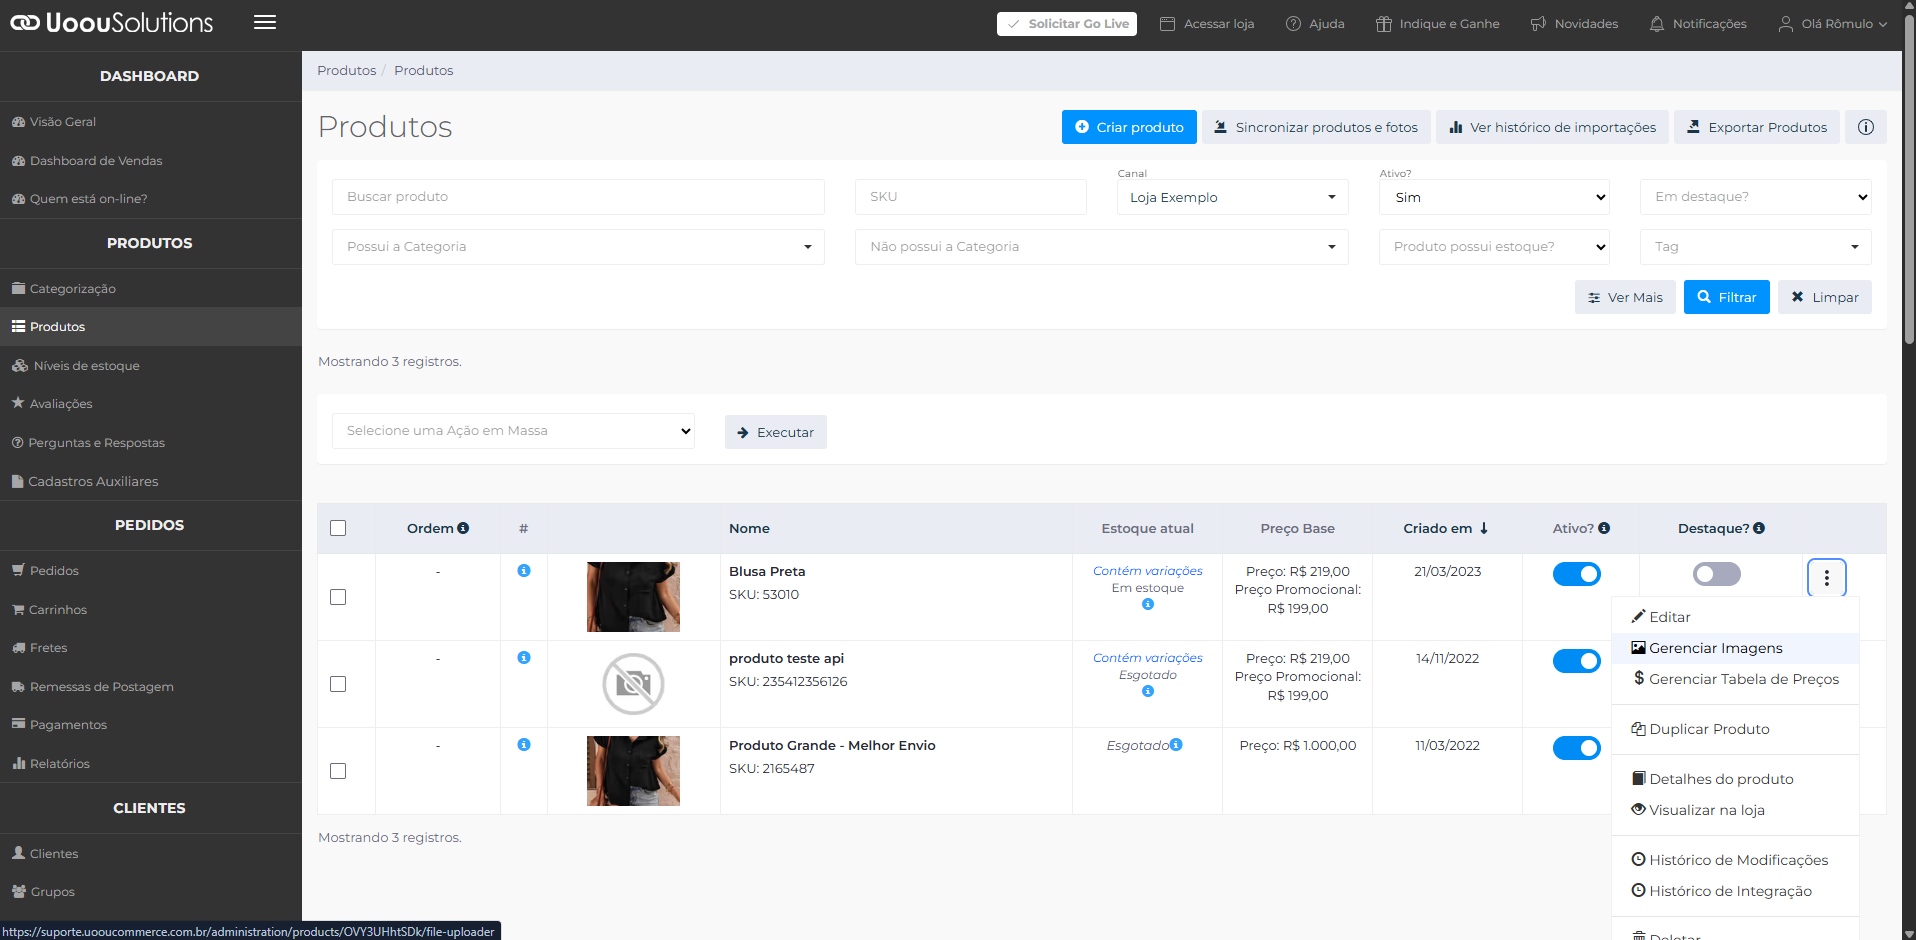Image resolution: width=1916 pixels, height=940 pixels.
Task: Choose Gerenciar Tabela de Preços
Action: pyautogui.click(x=1735, y=679)
